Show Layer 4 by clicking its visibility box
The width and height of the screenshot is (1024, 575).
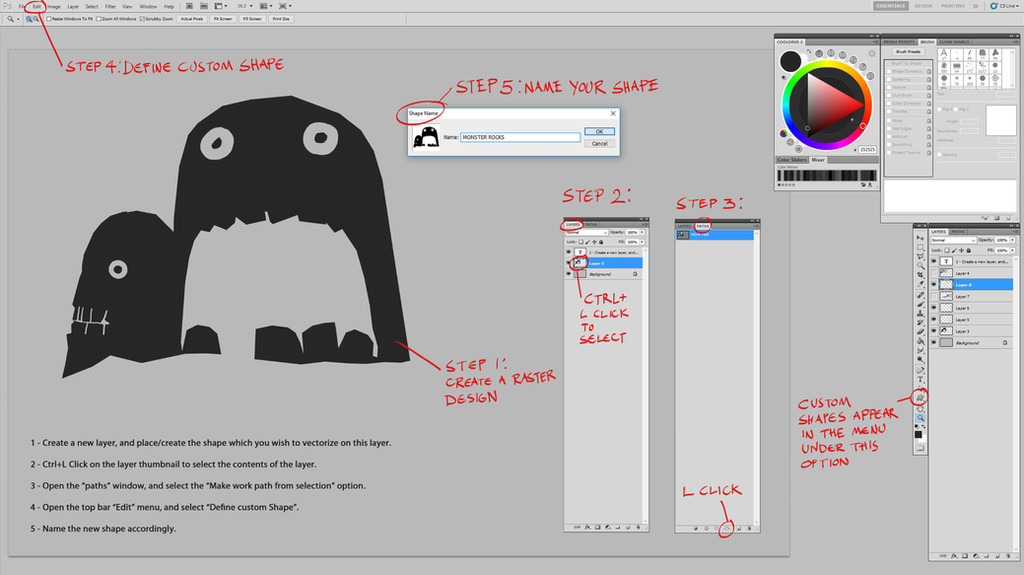pyautogui.click(x=934, y=272)
